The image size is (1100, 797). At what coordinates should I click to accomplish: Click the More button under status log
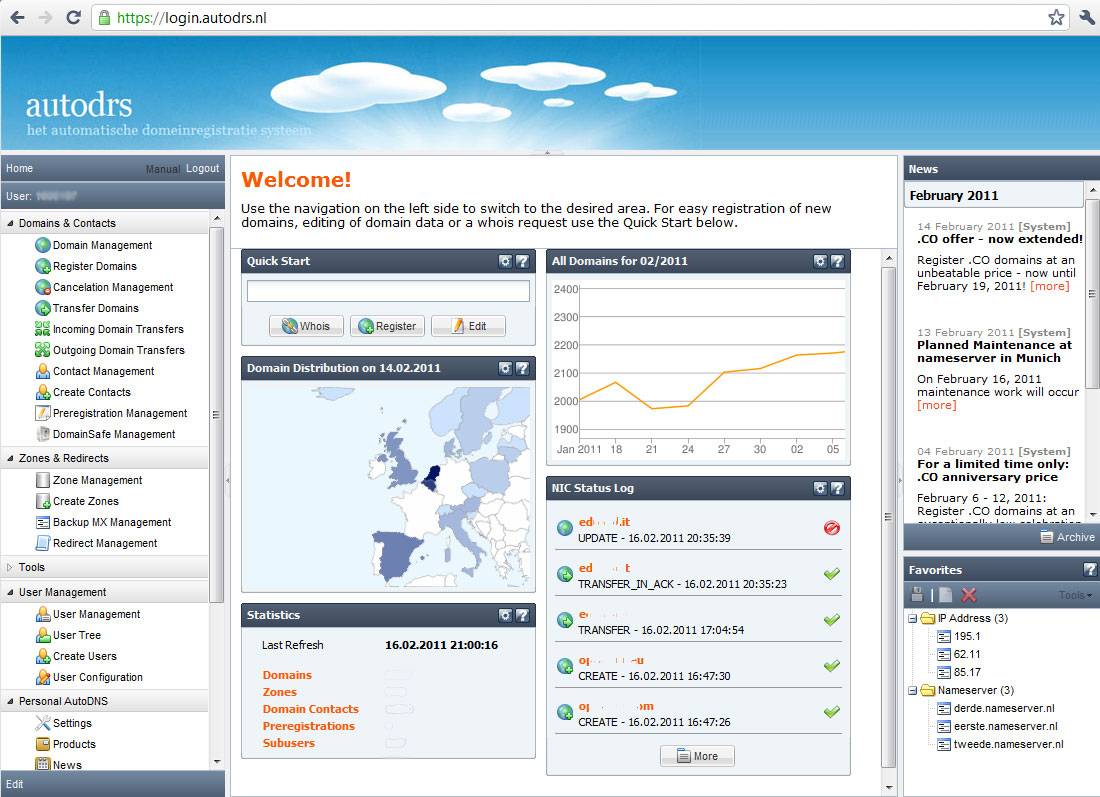pos(697,756)
